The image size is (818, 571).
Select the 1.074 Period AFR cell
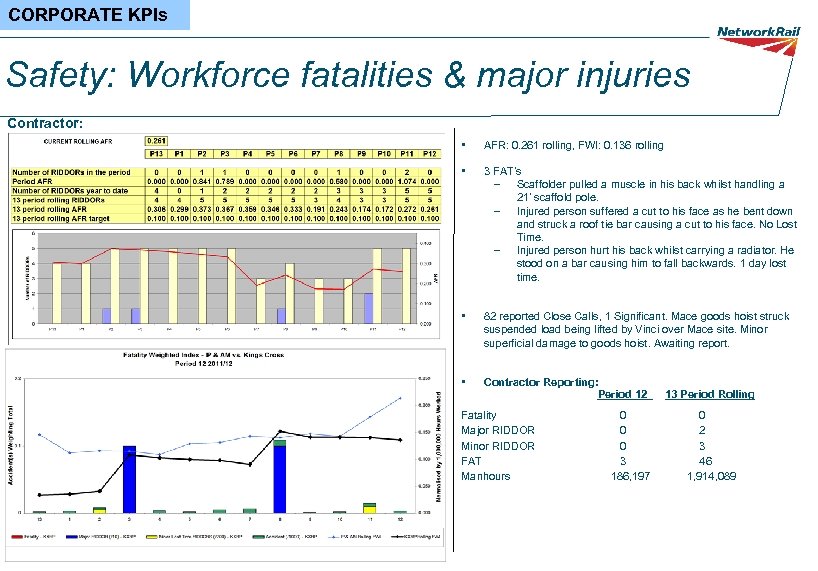coord(407,181)
